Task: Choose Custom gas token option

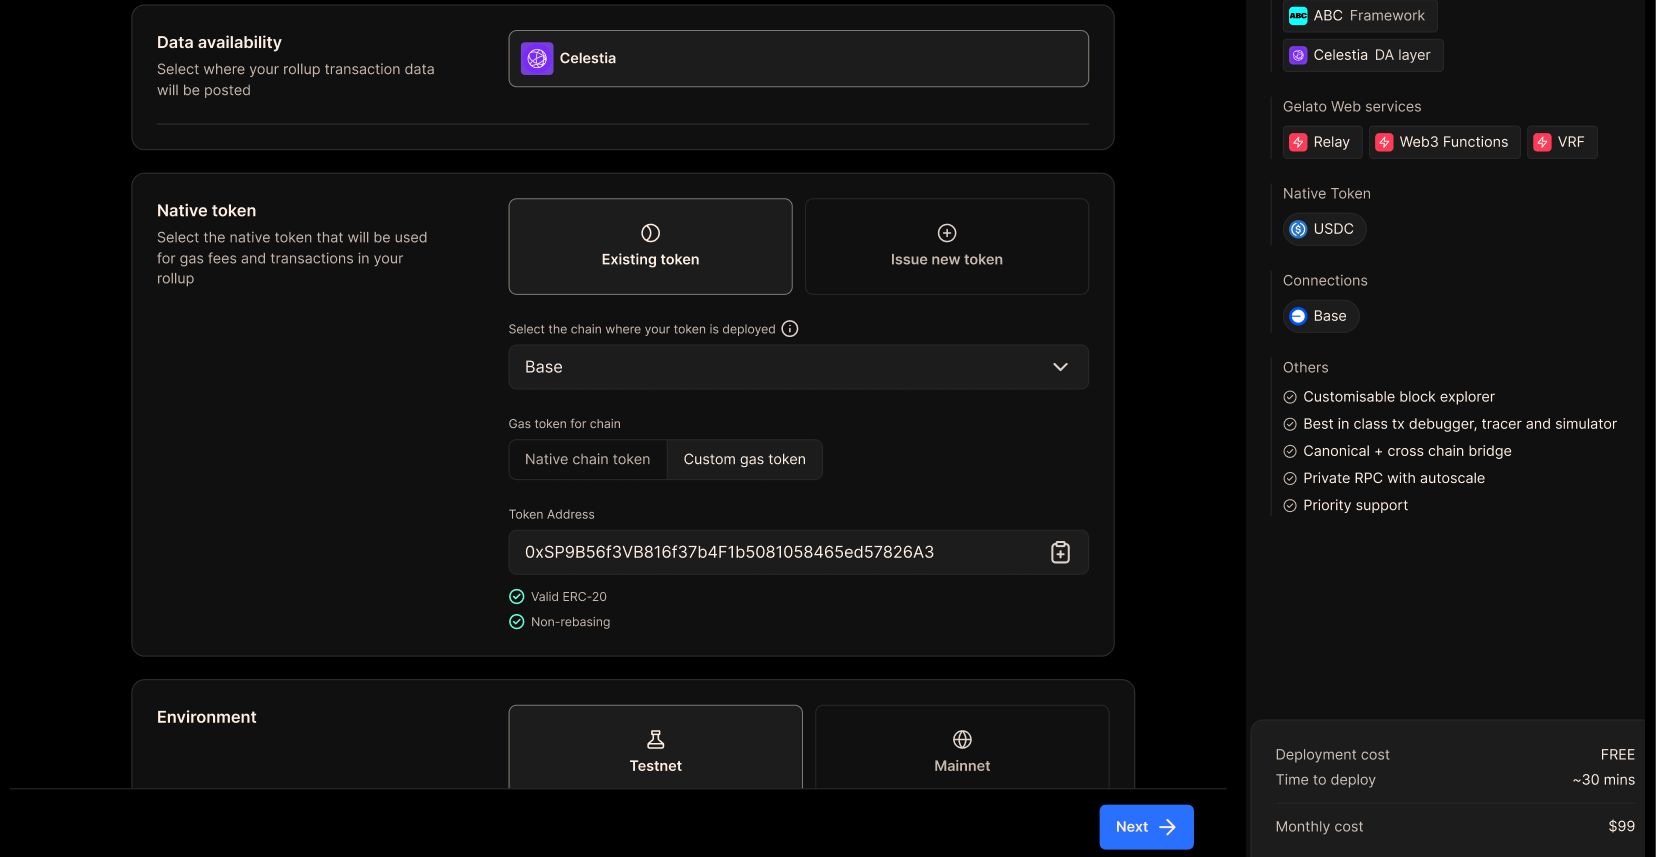Action: click(x=745, y=459)
